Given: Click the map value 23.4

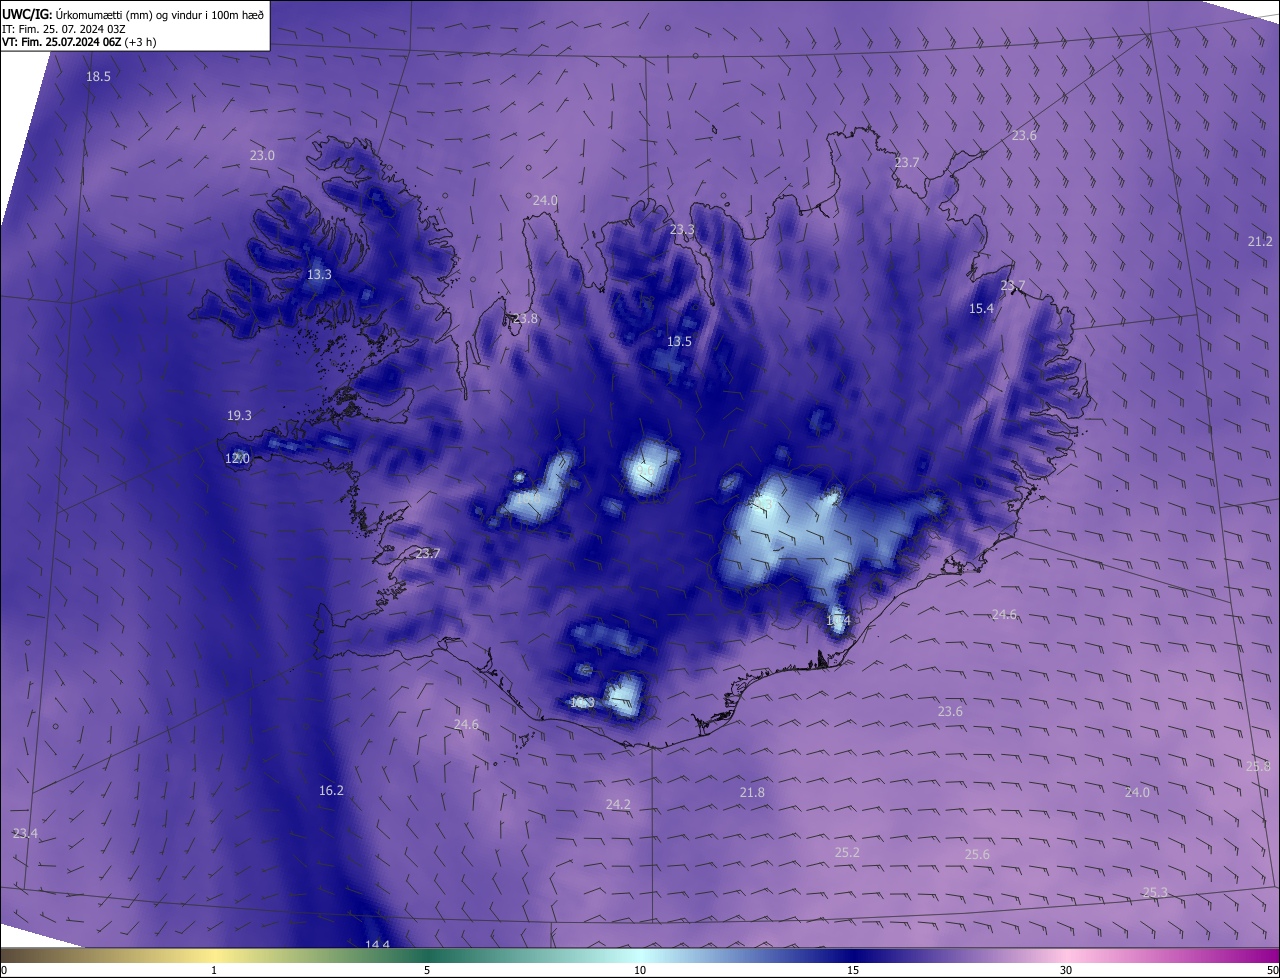Looking at the screenshot, I should [25, 834].
